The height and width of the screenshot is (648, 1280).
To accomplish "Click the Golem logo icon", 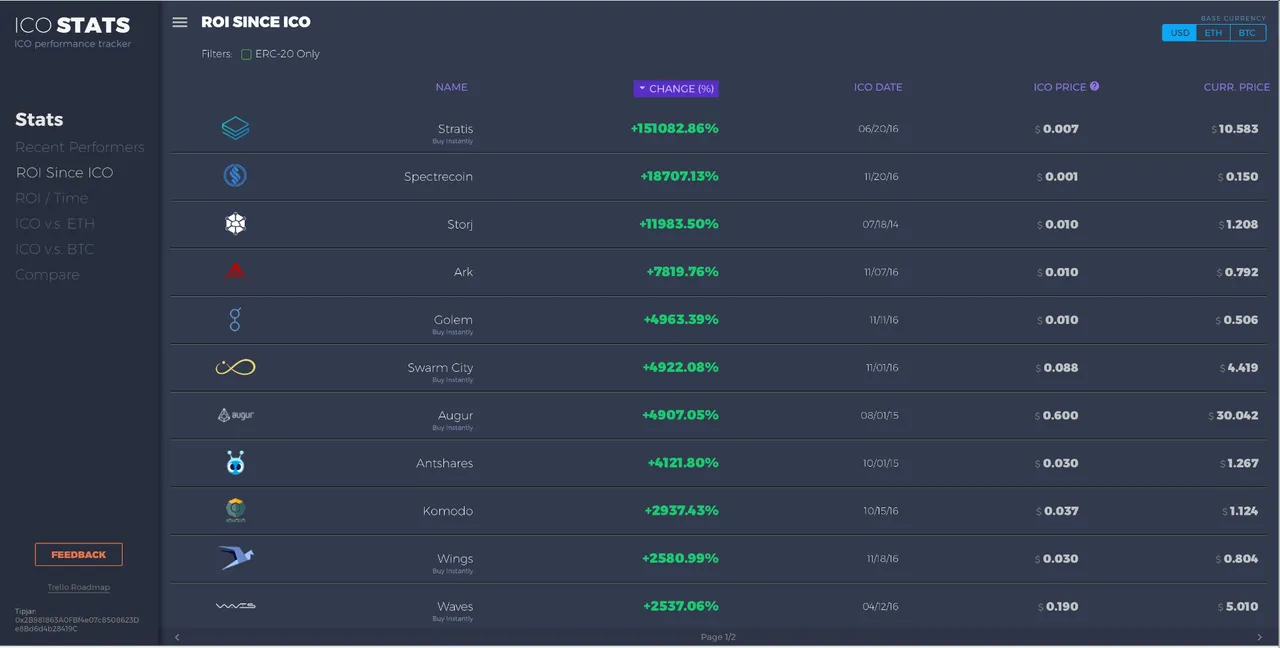I will click(x=235, y=319).
